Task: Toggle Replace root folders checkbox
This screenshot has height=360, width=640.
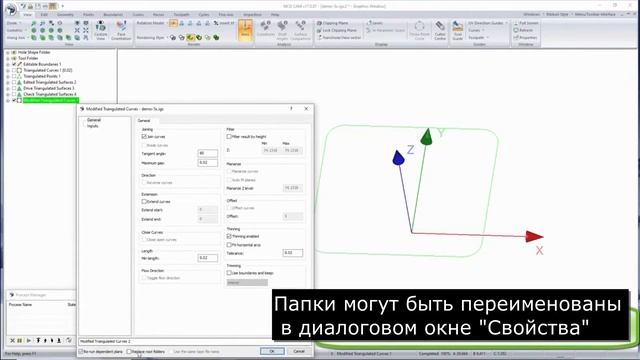Action: coord(129,351)
